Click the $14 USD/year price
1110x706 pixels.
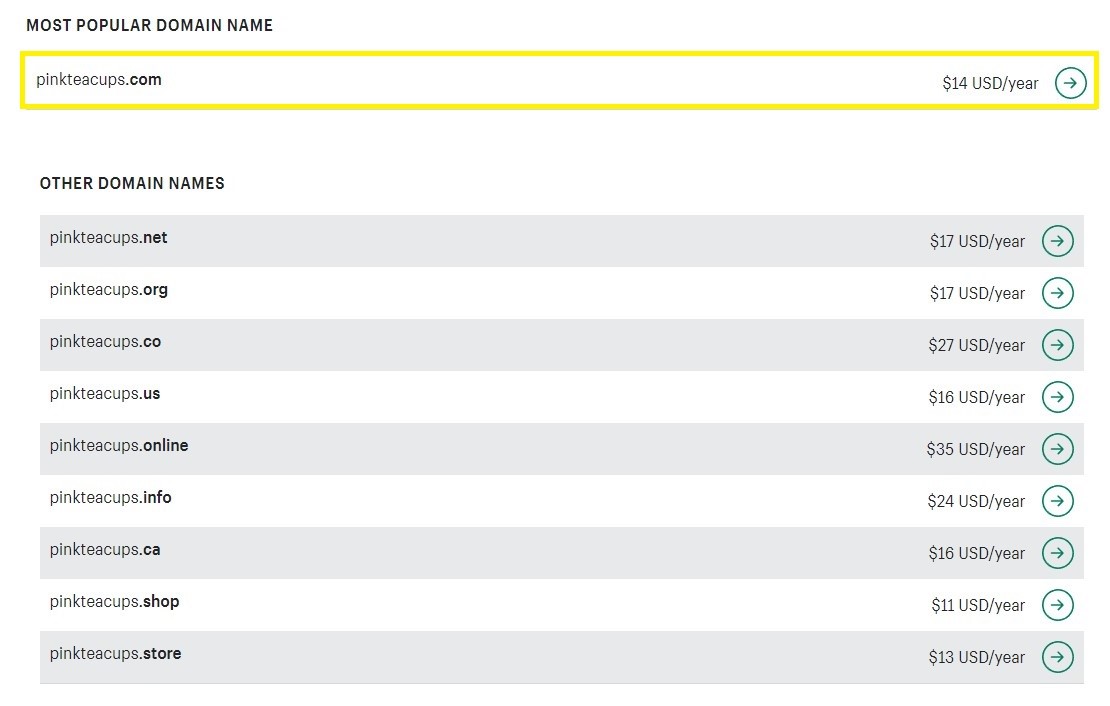(990, 84)
